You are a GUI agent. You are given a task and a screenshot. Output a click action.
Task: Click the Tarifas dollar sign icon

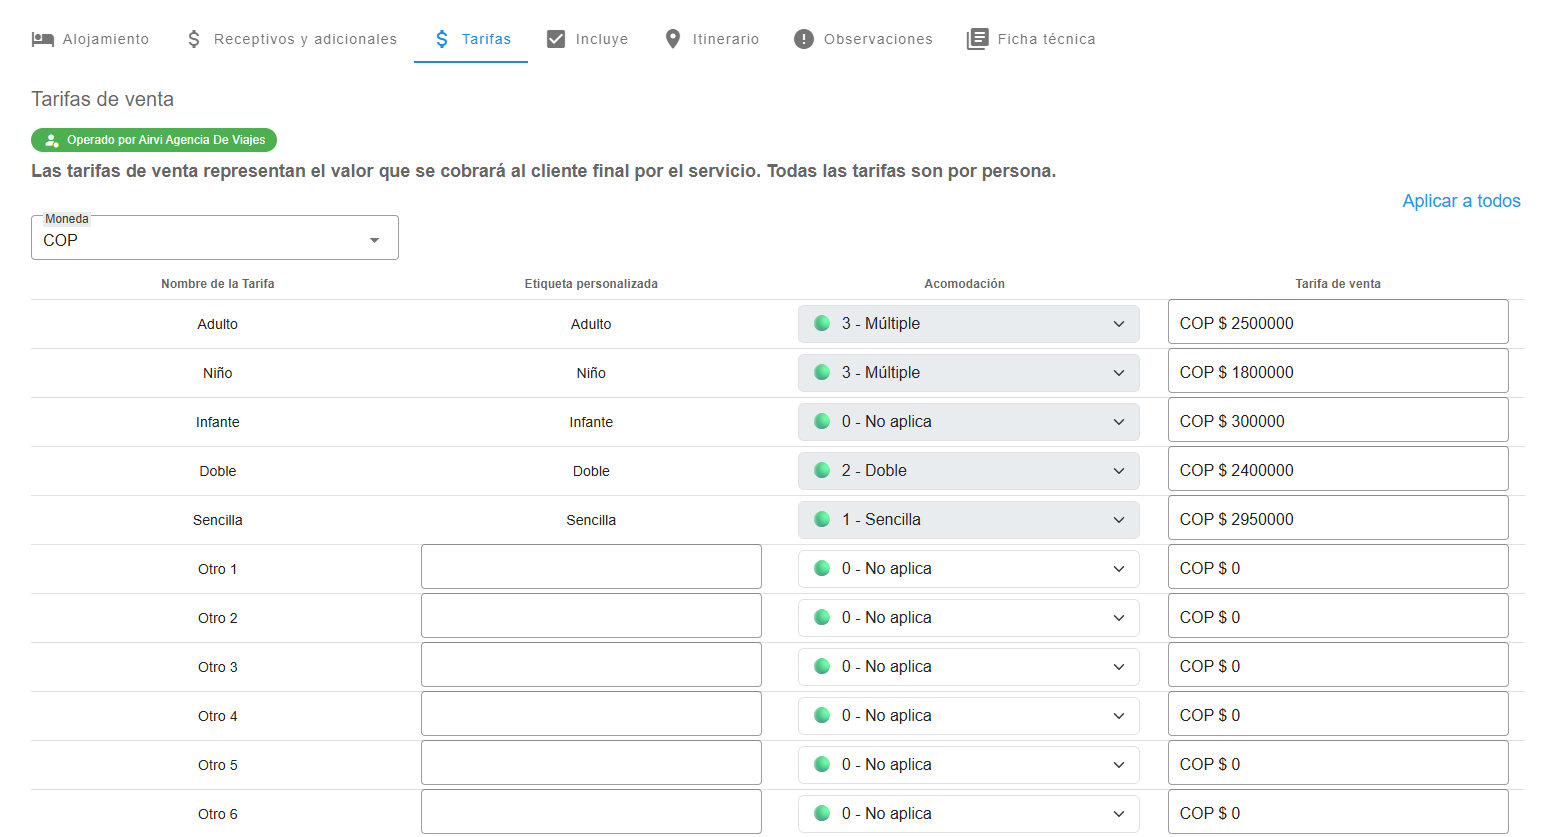tap(442, 39)
